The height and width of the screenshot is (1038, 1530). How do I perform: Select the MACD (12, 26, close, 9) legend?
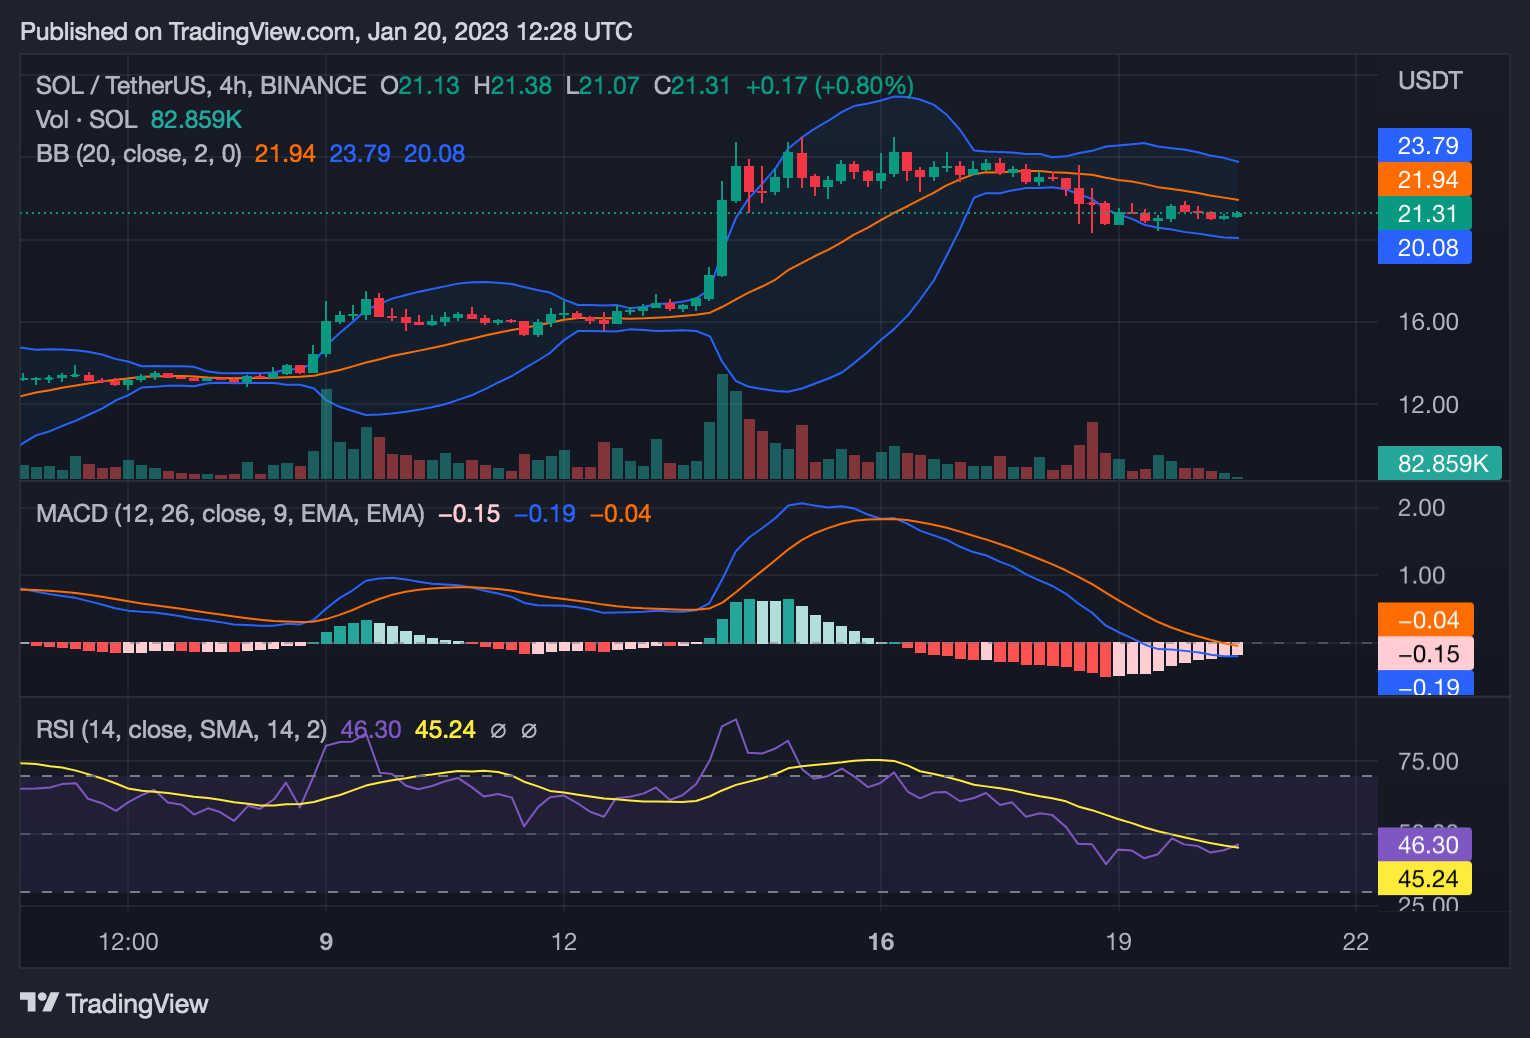click(230, 514)
